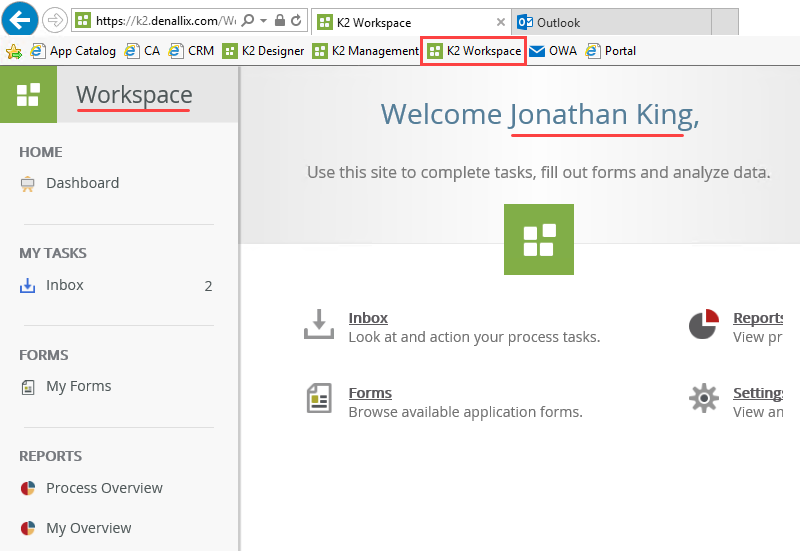Click the My Forms document icon
Image resolution: width=800 pixels, height=551 pixels.
click(28, 387)
